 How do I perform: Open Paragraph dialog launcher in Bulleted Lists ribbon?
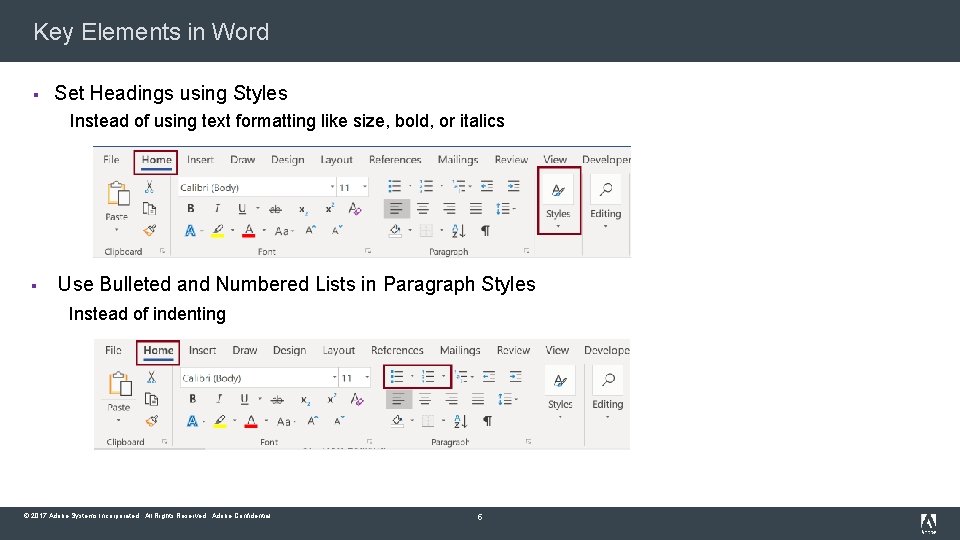[528, 441]
